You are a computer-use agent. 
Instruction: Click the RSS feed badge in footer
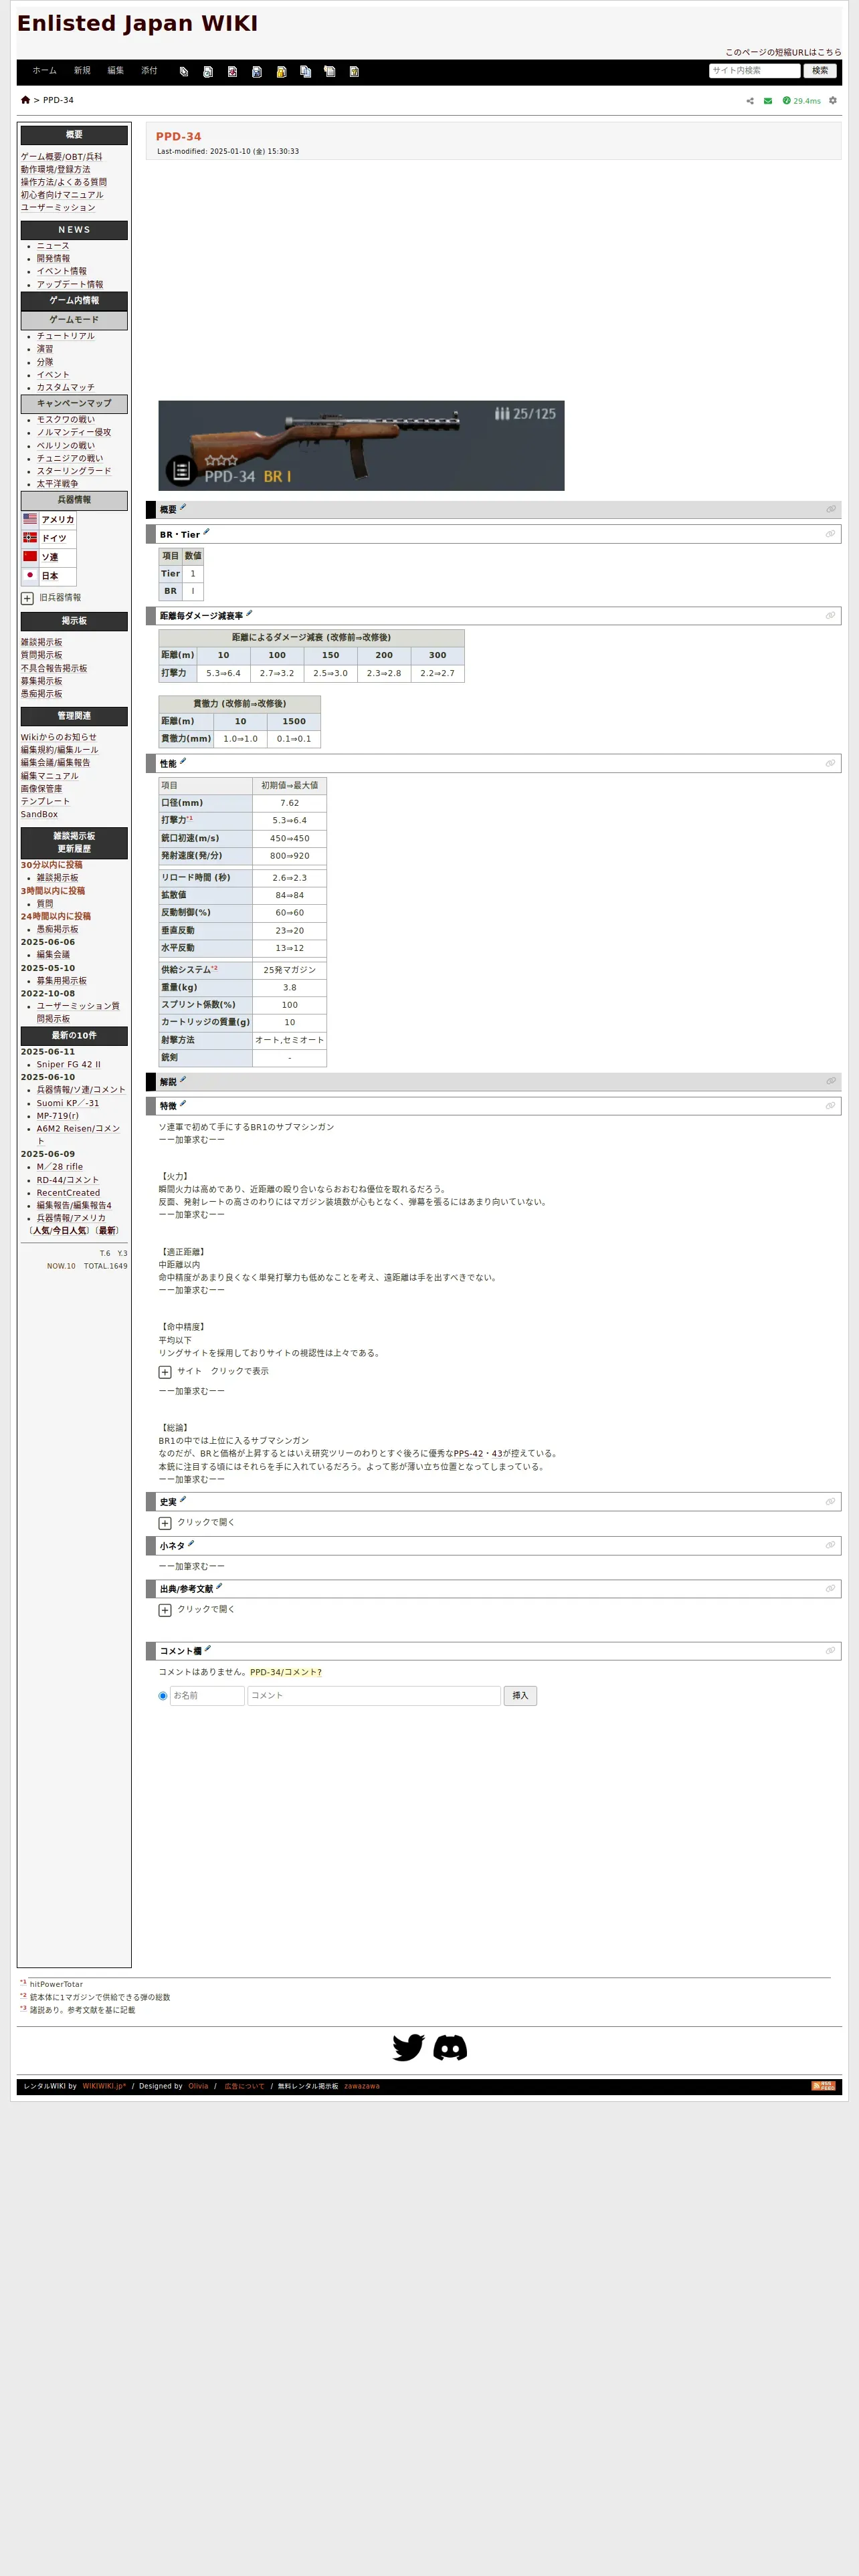pos(823,2085)
